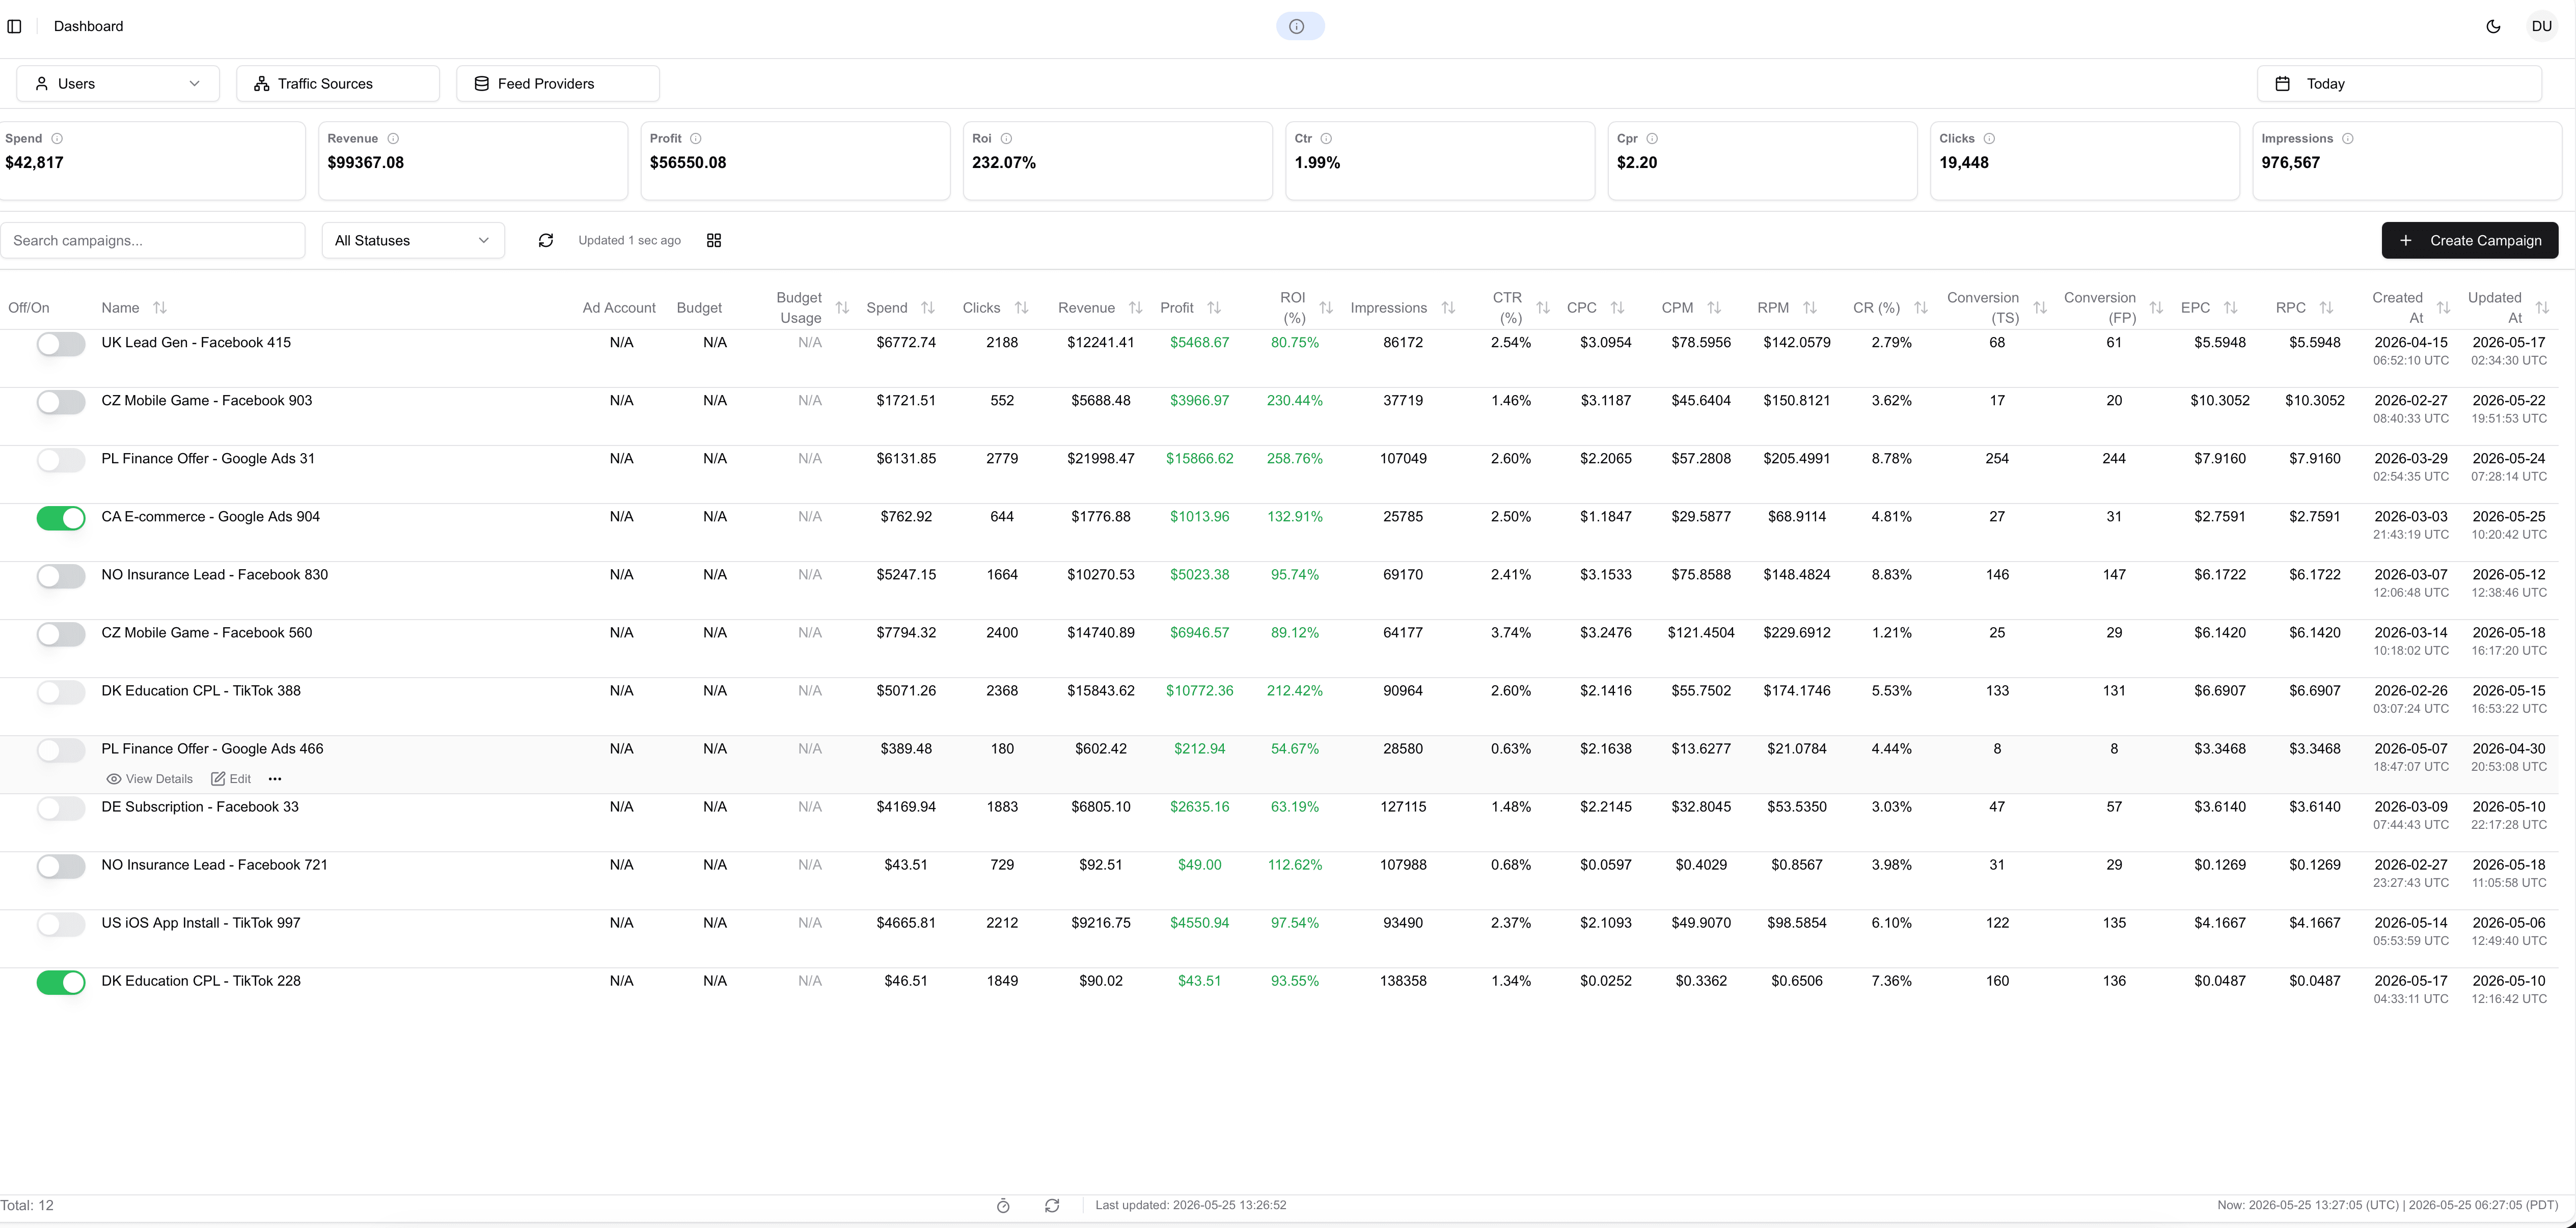Click the Search campaigns input field
Image resolution: width=2576 pixels, height=1228 pixels.
tap(152, 240)
